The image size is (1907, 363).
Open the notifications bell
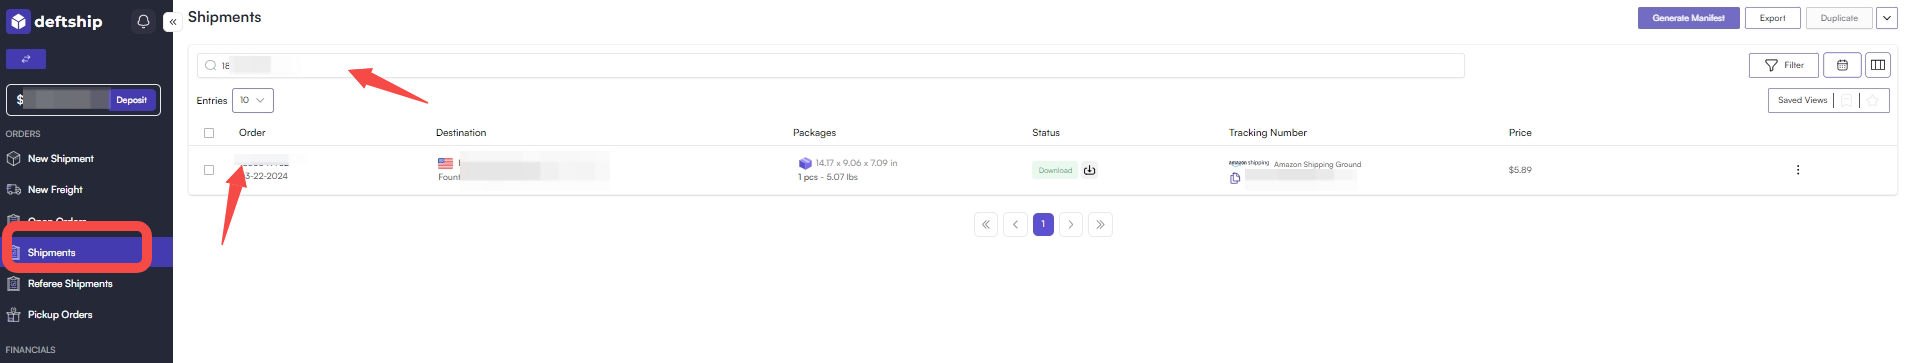coord(143,21)
